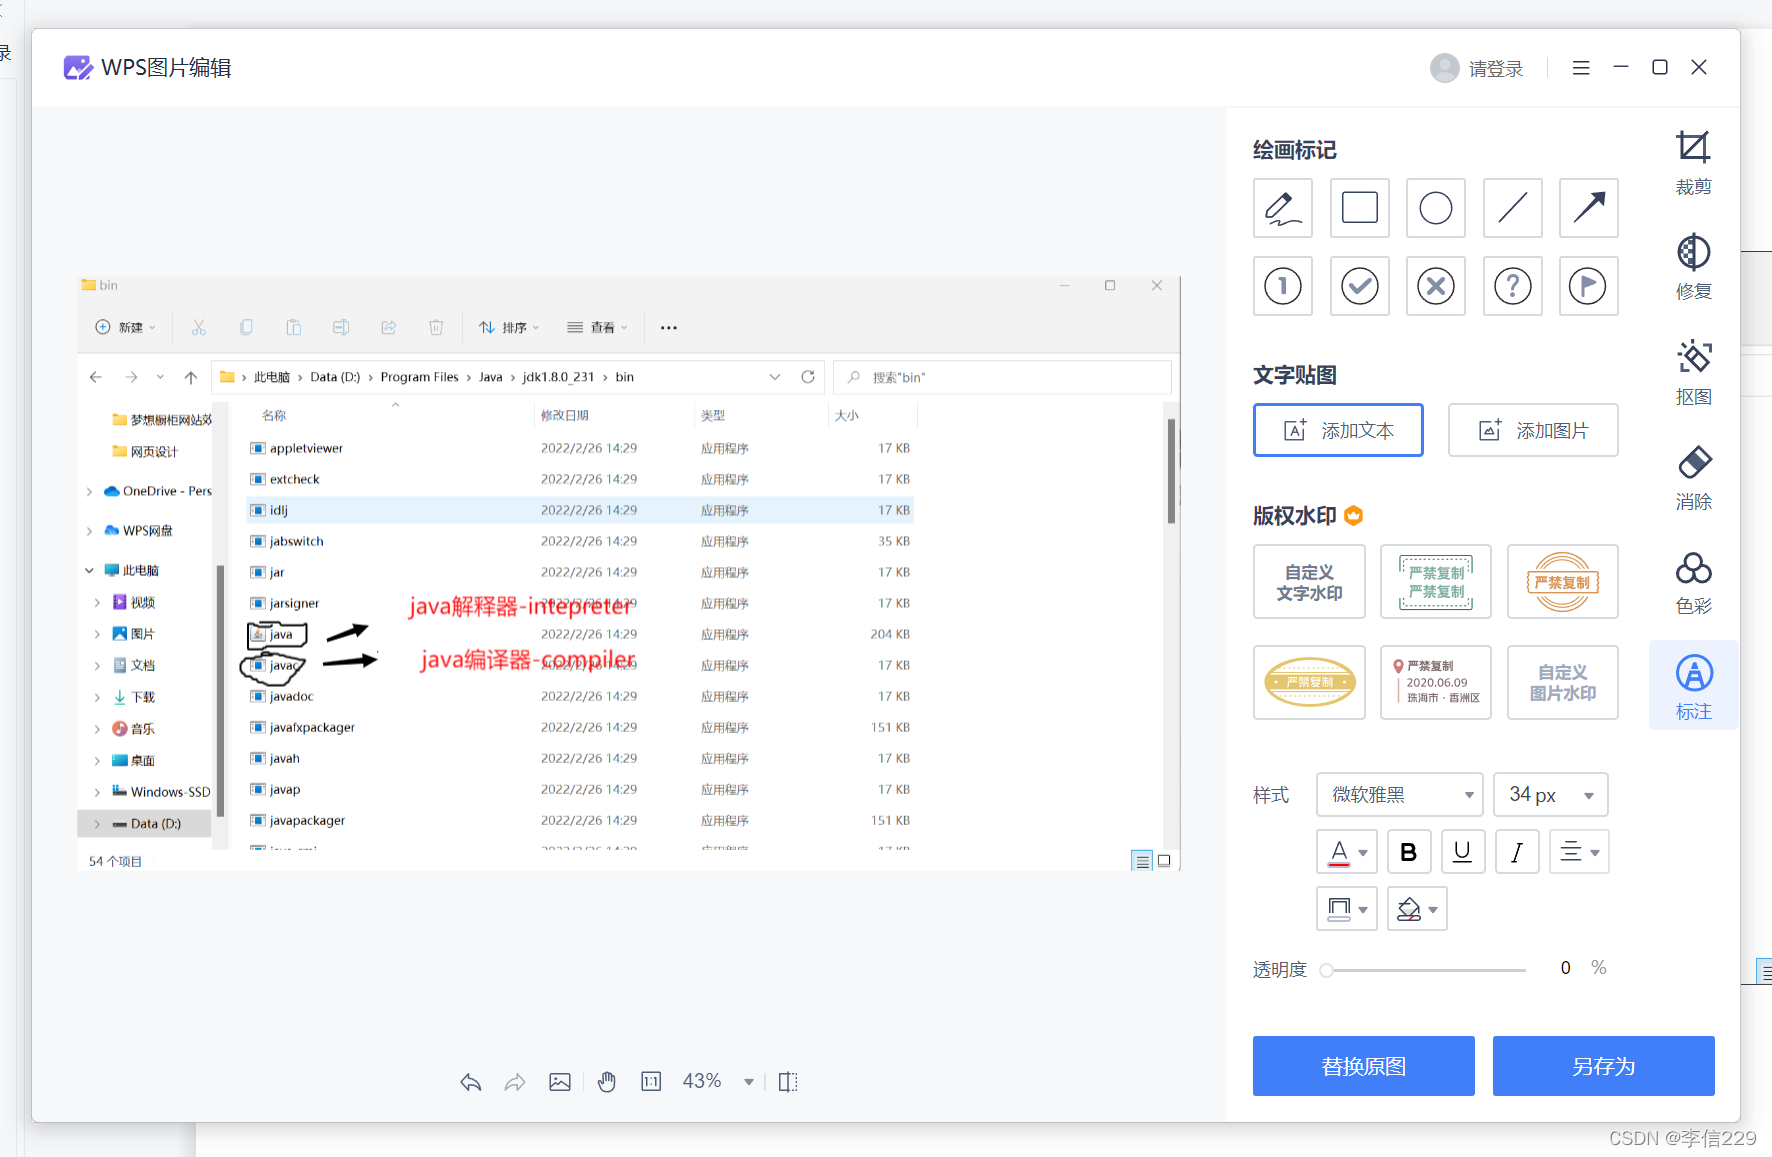Set zoom to 1:1 actual size

[x=651, y=1081]
